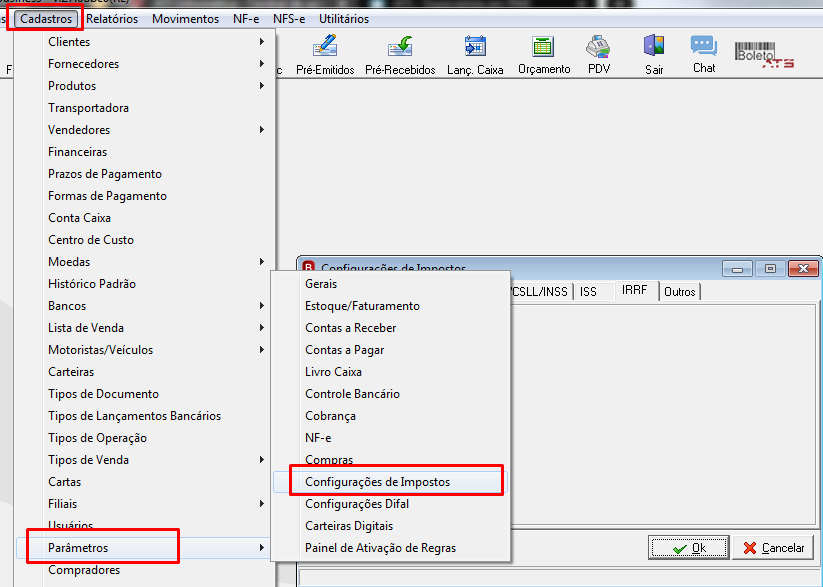Switch to the Outros tab

point(679,291)
